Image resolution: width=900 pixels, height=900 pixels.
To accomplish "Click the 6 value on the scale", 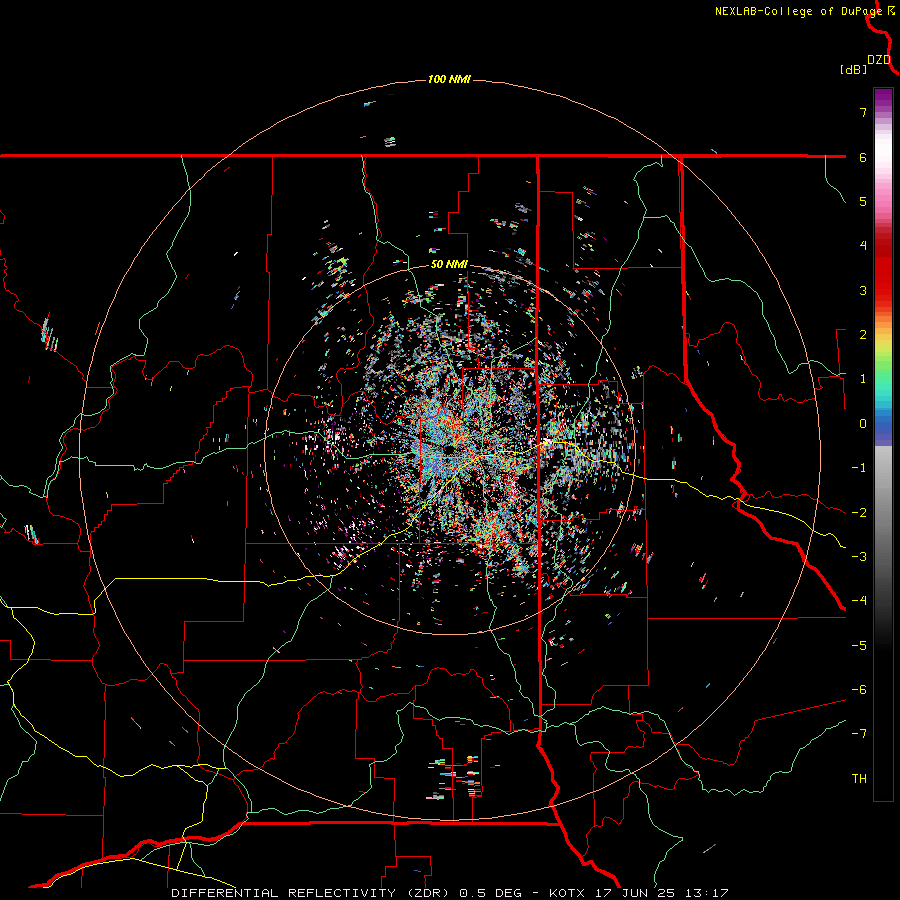I will pyautogui.click(x=863, y=157).
